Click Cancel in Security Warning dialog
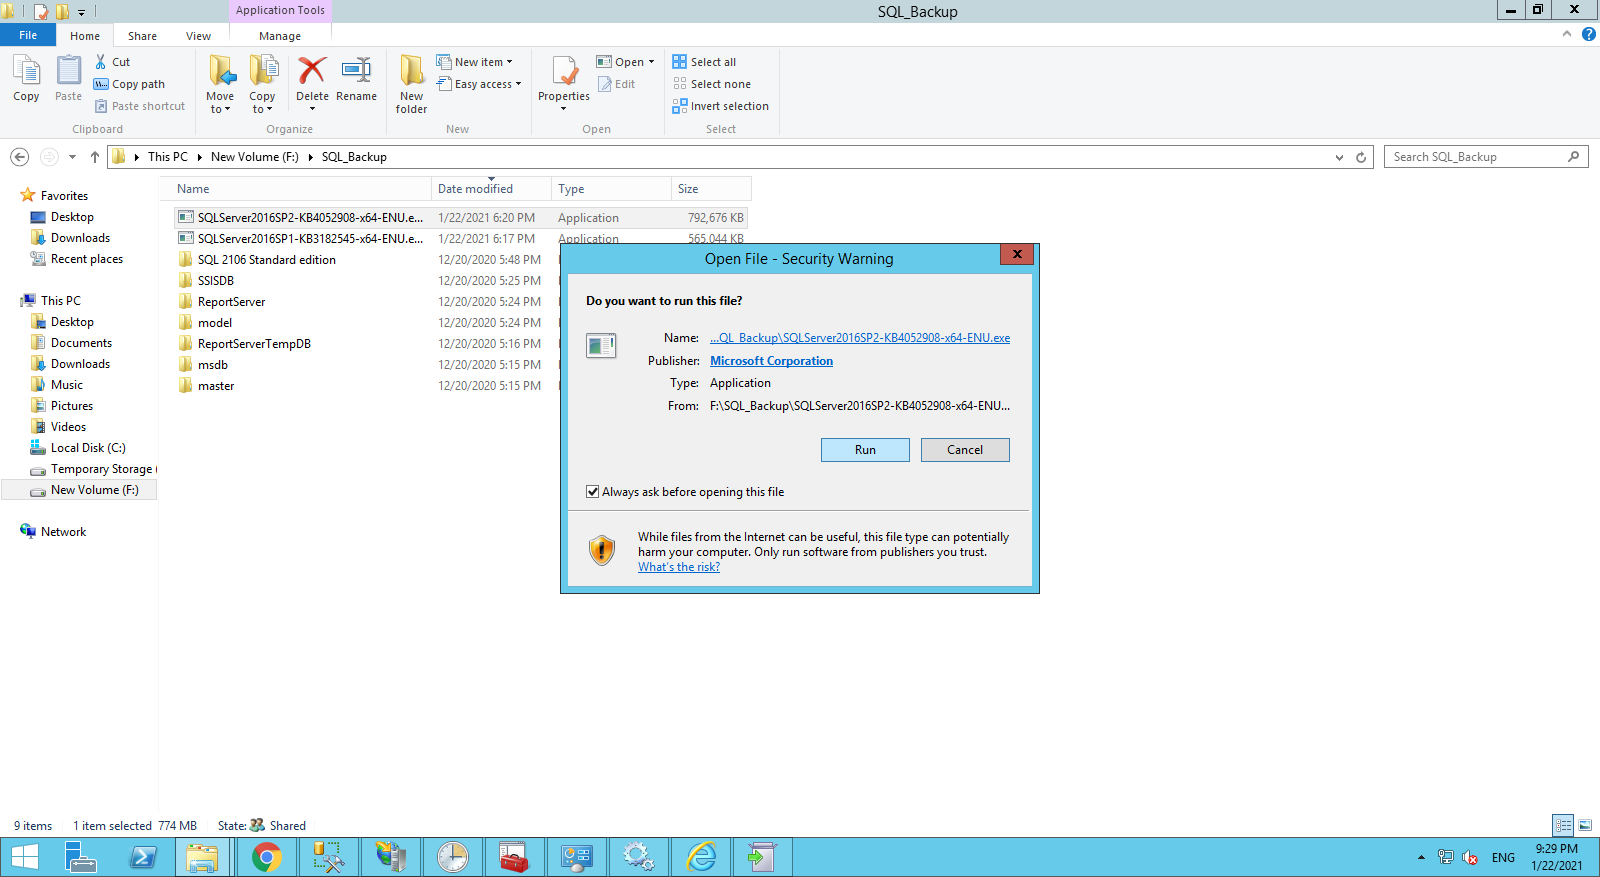1600x877 pixels. click(x=965, y=450)
